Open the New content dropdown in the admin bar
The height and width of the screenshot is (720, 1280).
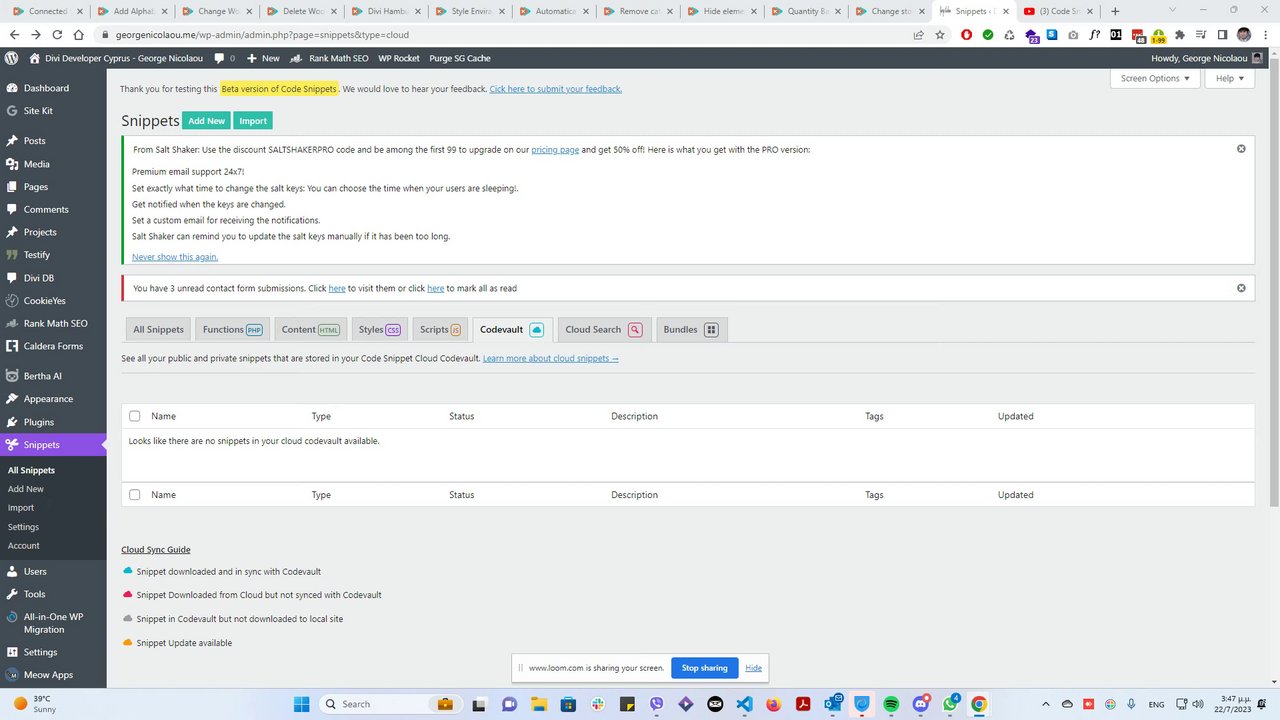coord(263,58)
